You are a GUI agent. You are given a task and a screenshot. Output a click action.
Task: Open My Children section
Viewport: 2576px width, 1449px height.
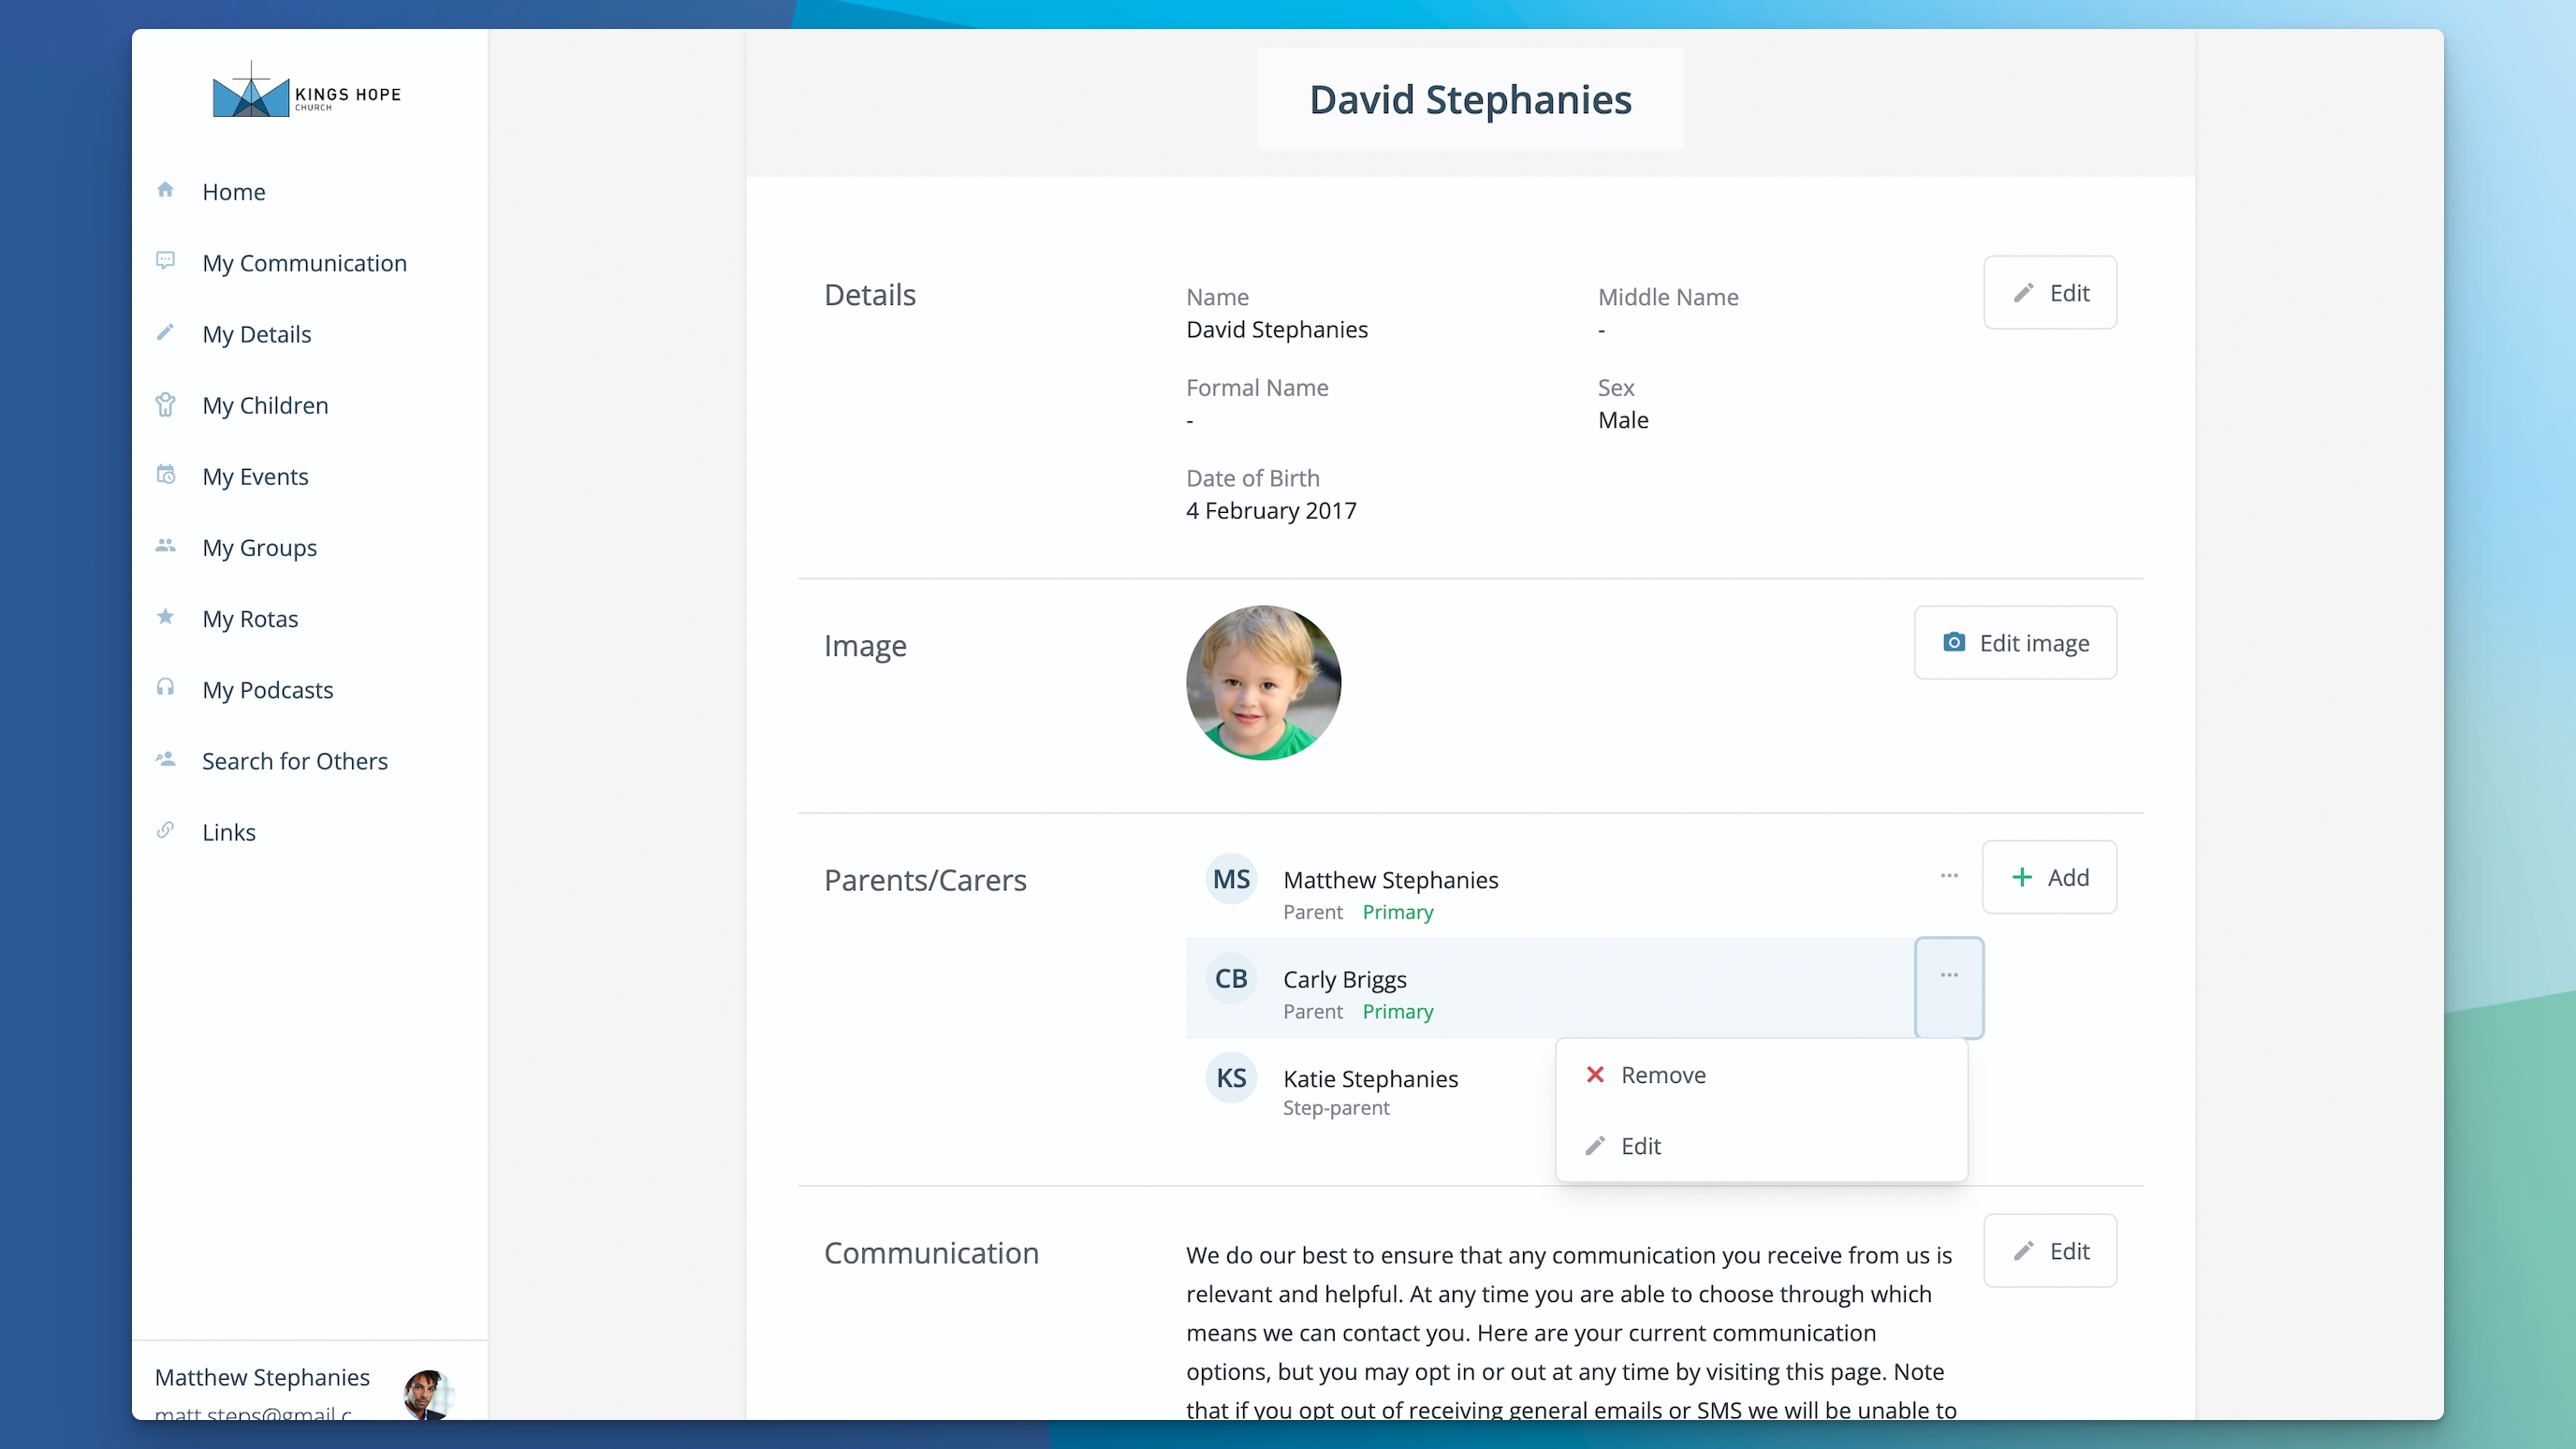pyautogui.click(x=265, y=405)
